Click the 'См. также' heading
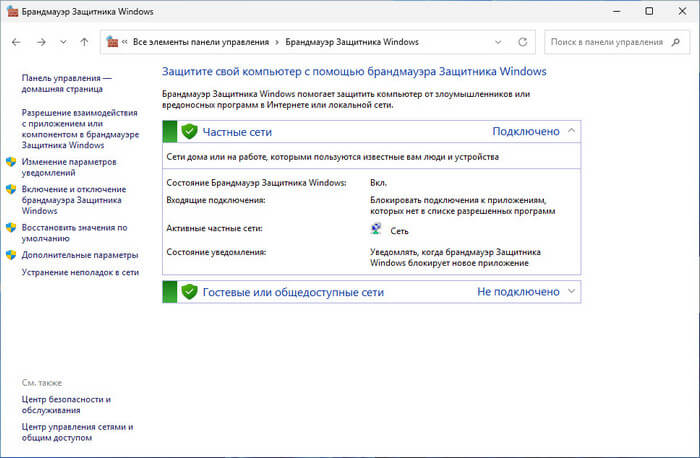Viewport: 700px width, 458px height. coord(42,383)
